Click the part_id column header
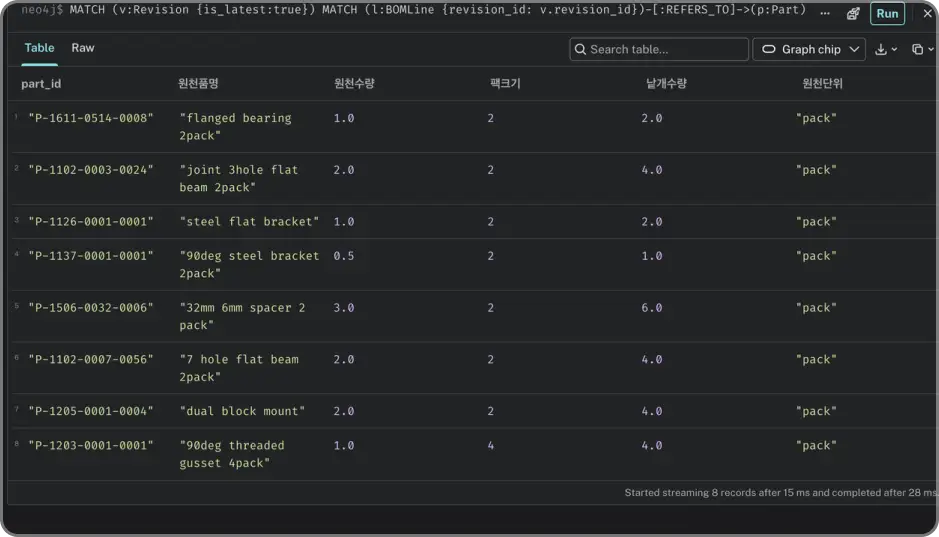939x537 pixels. [x=41, y=84]
